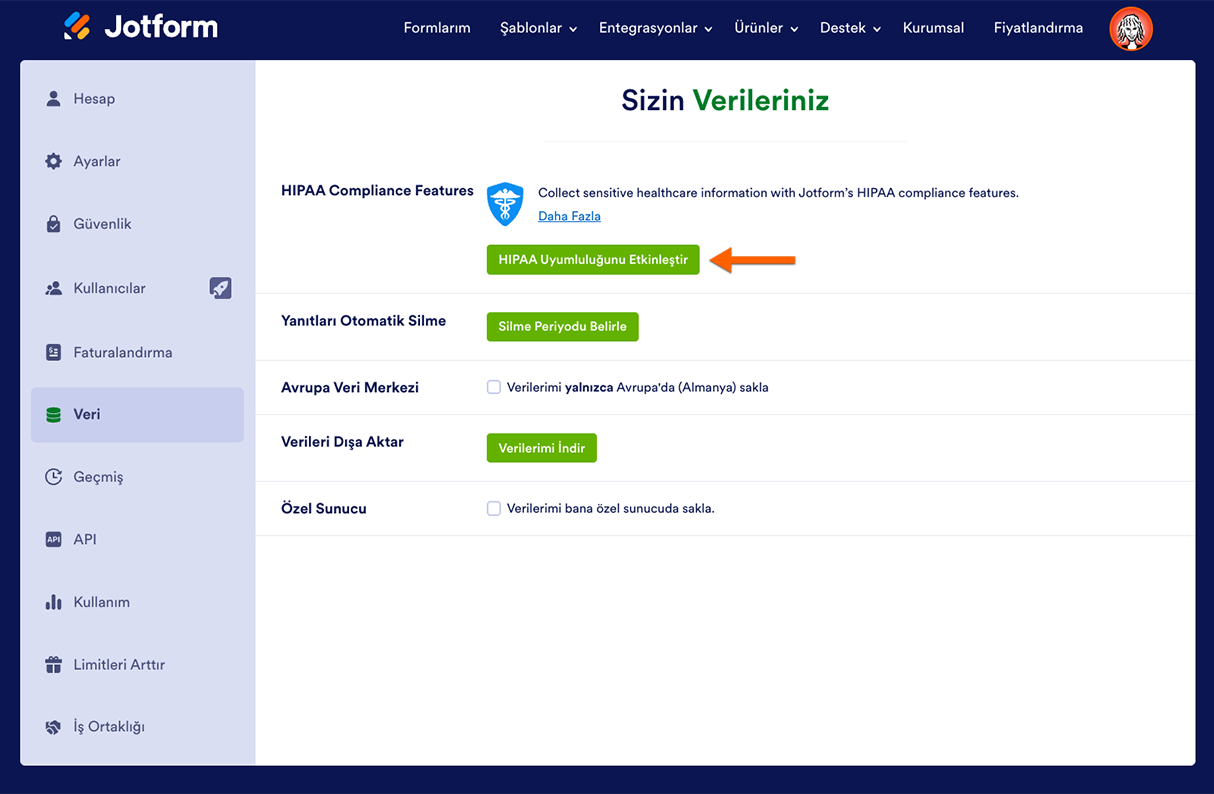
Task: Open the Kullanıcılar sidebar section
Action: click(137, 288)
